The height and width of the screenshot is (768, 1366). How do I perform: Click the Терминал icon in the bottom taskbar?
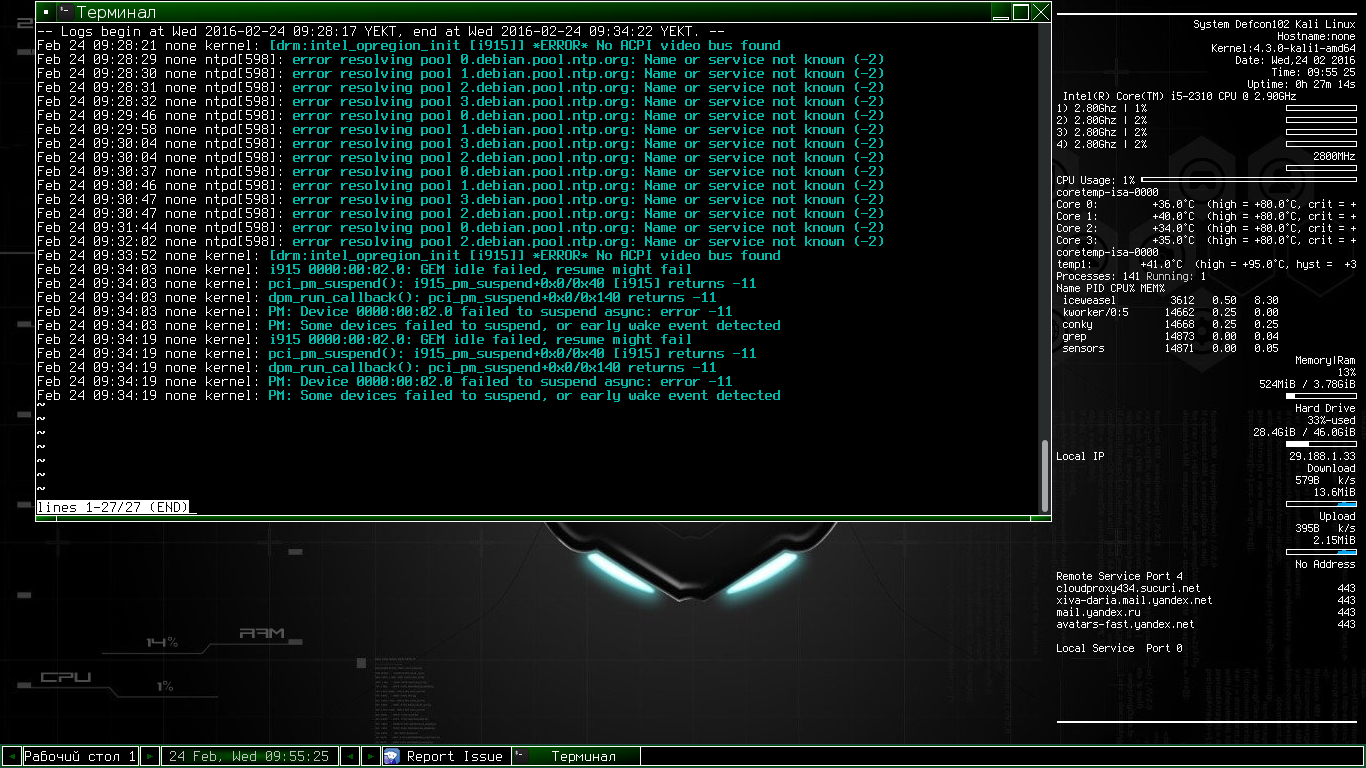coord(521,756)
